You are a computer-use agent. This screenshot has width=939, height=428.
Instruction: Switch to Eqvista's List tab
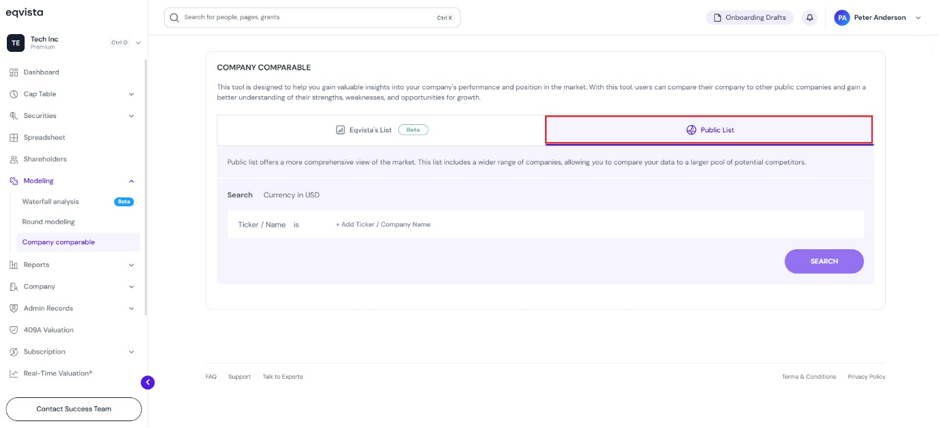click(381, 130)
